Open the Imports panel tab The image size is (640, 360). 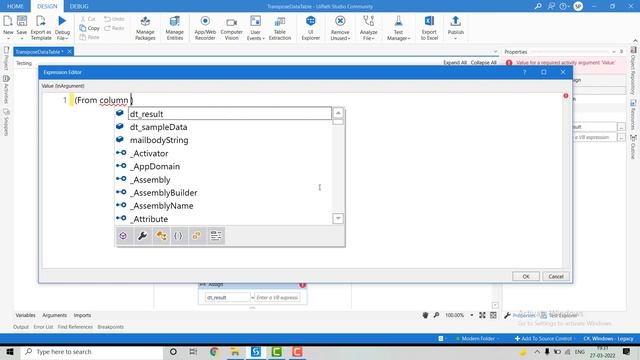coord(82,315)
